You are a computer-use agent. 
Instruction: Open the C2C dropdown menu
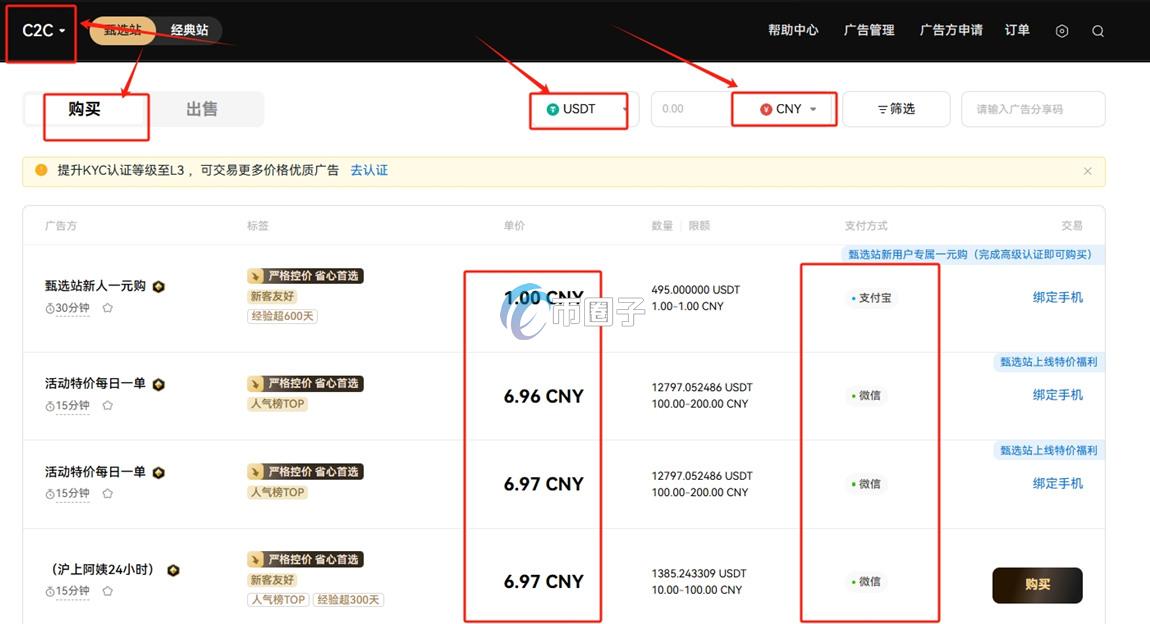[x=40, y=31]
